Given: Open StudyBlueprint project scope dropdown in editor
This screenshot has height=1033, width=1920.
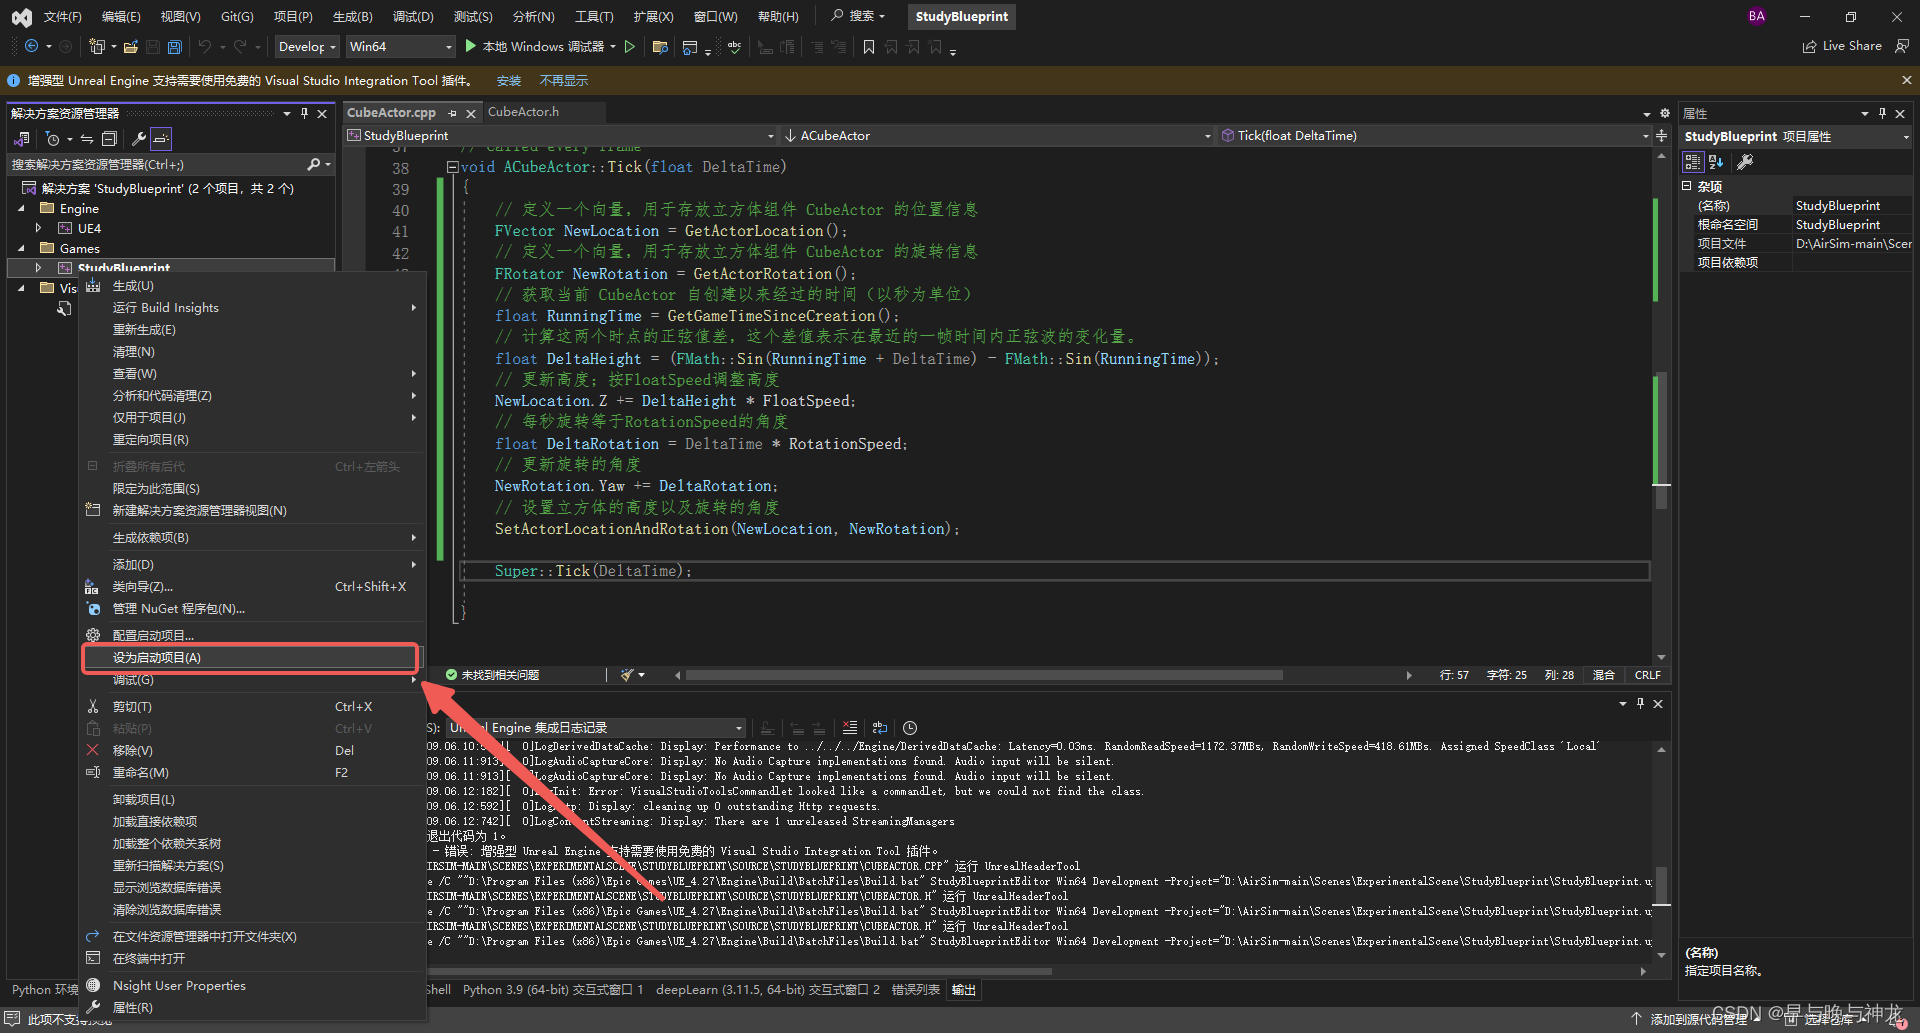Looking at the screenshot, I should [561, 135].
